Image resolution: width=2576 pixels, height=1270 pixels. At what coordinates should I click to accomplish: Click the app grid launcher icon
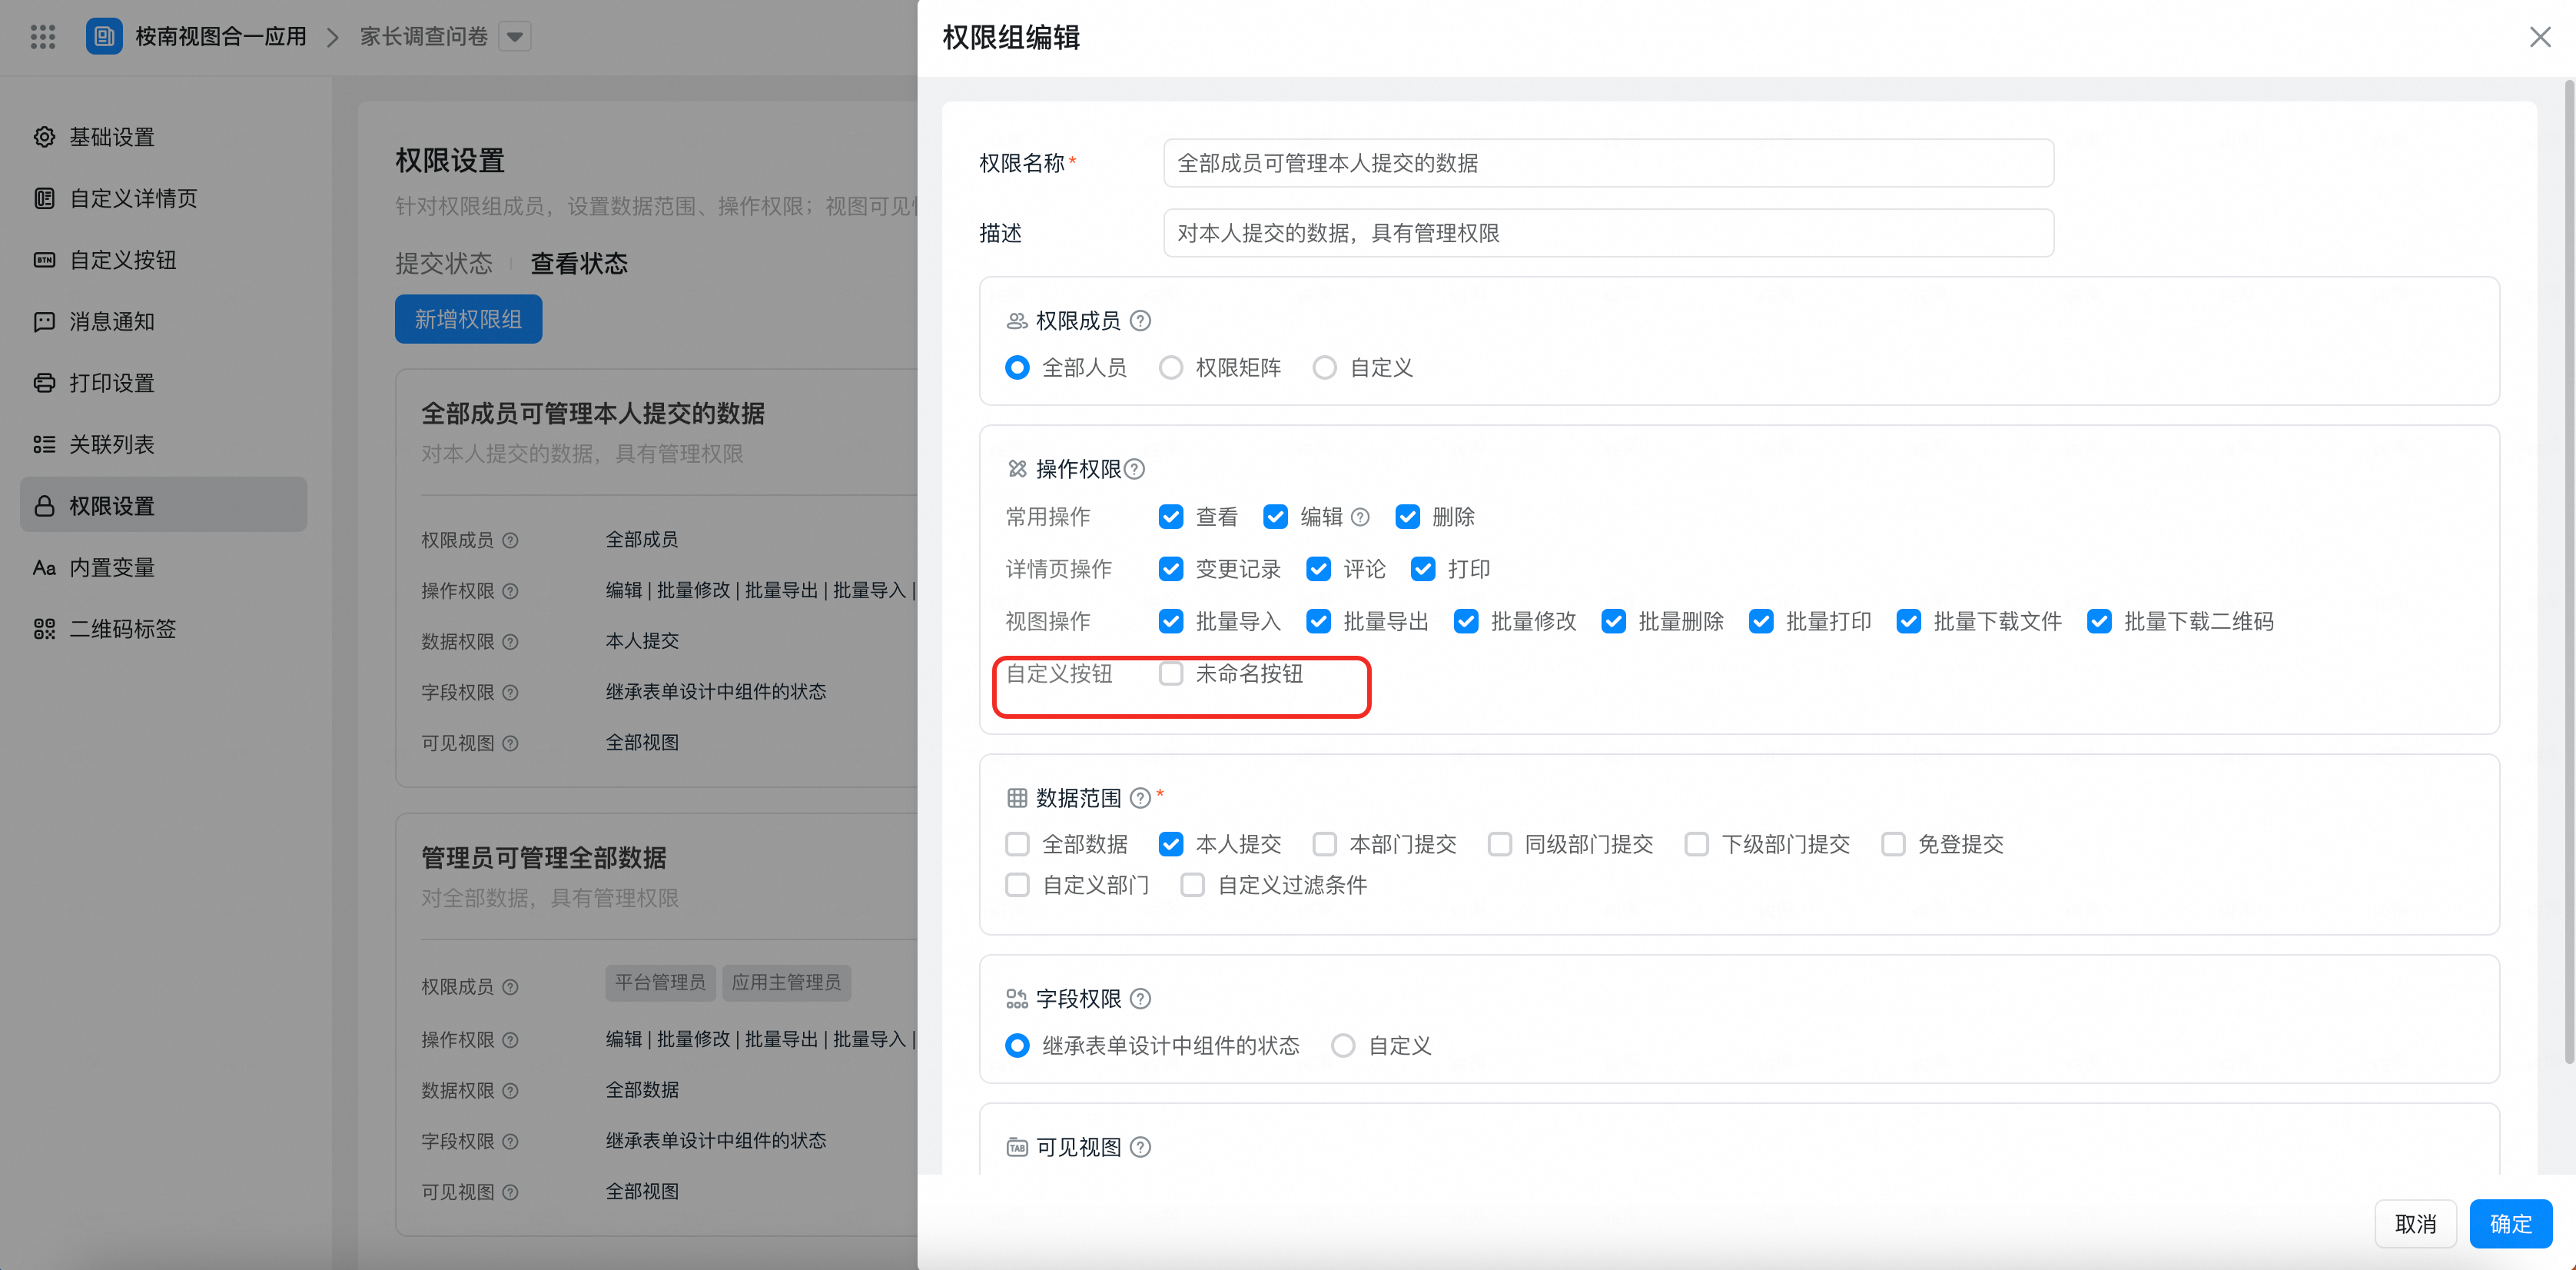(x=42, y=37)
